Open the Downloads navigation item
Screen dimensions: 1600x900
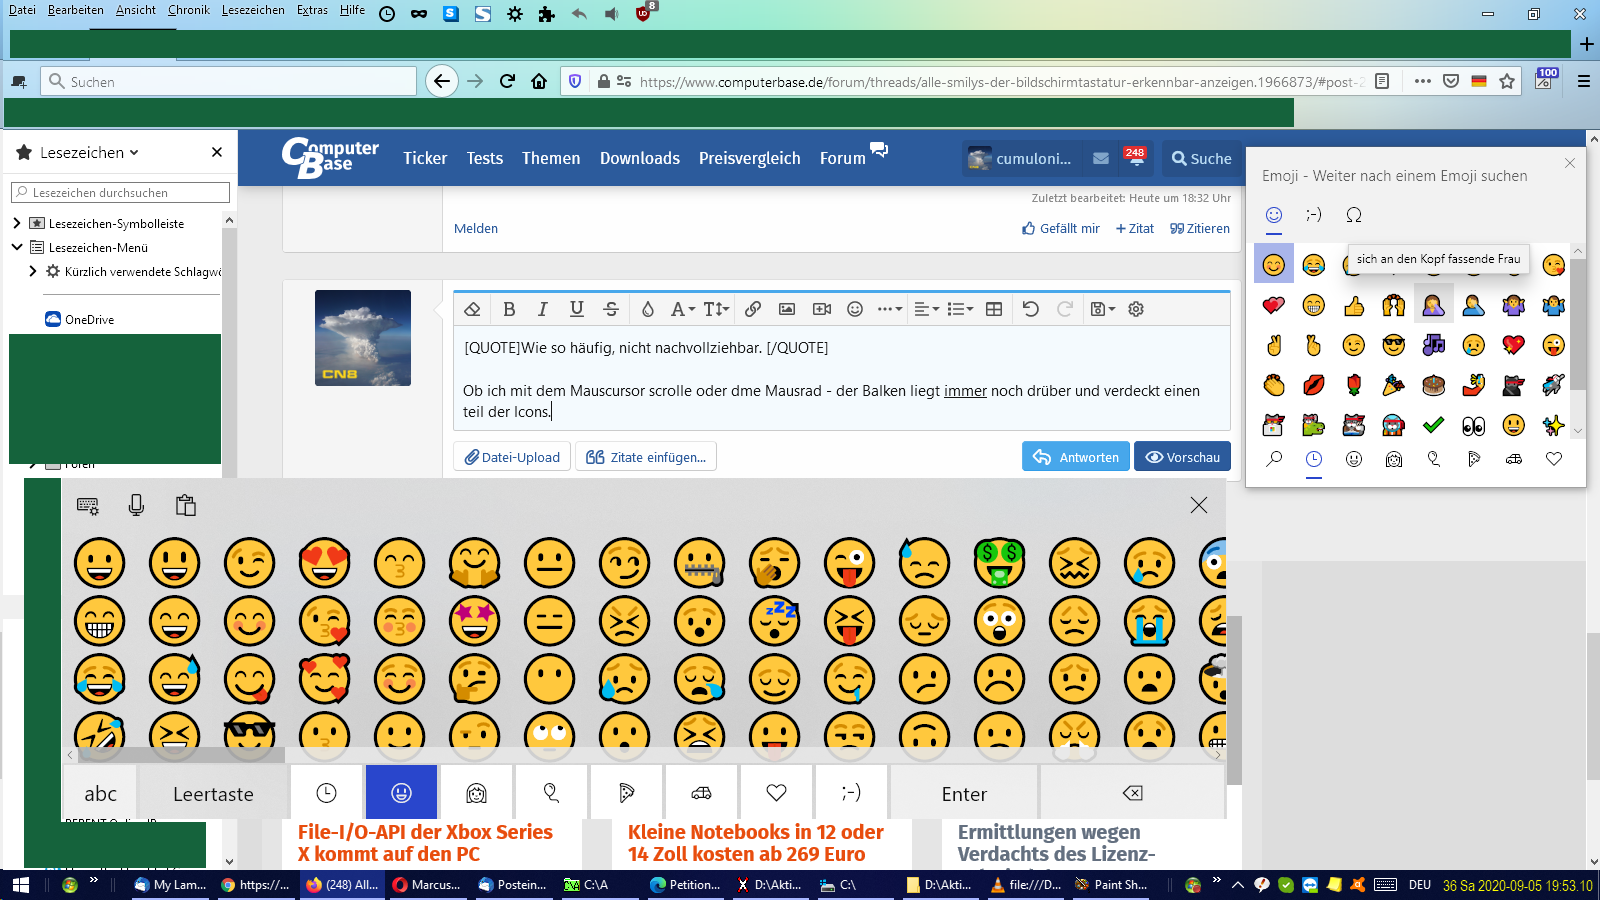640,158
